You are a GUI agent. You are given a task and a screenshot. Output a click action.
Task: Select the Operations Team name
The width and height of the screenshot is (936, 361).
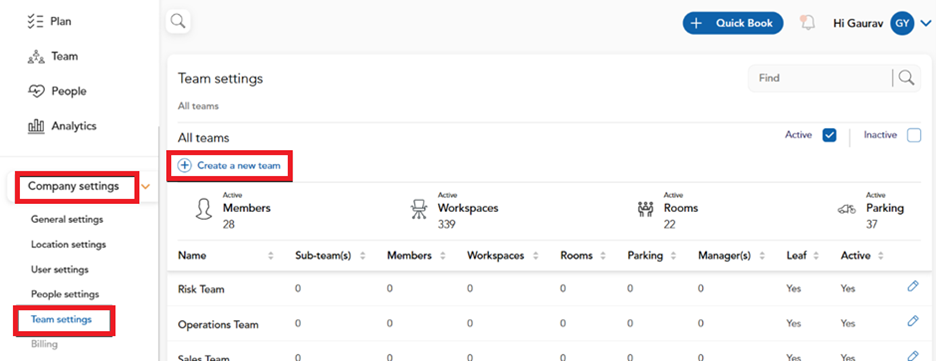(218, 325)
